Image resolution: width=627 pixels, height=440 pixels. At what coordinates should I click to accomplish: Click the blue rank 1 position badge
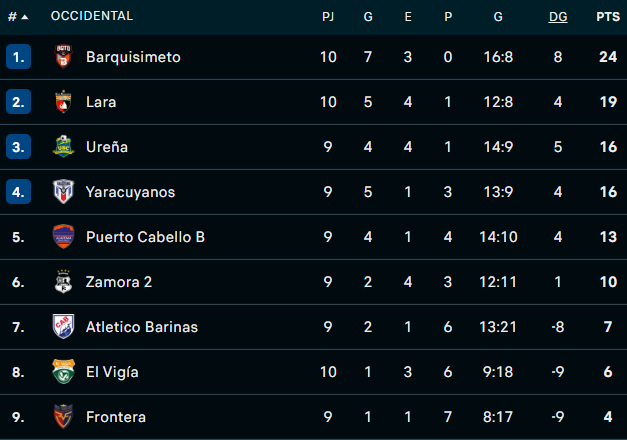coord(19,57)
